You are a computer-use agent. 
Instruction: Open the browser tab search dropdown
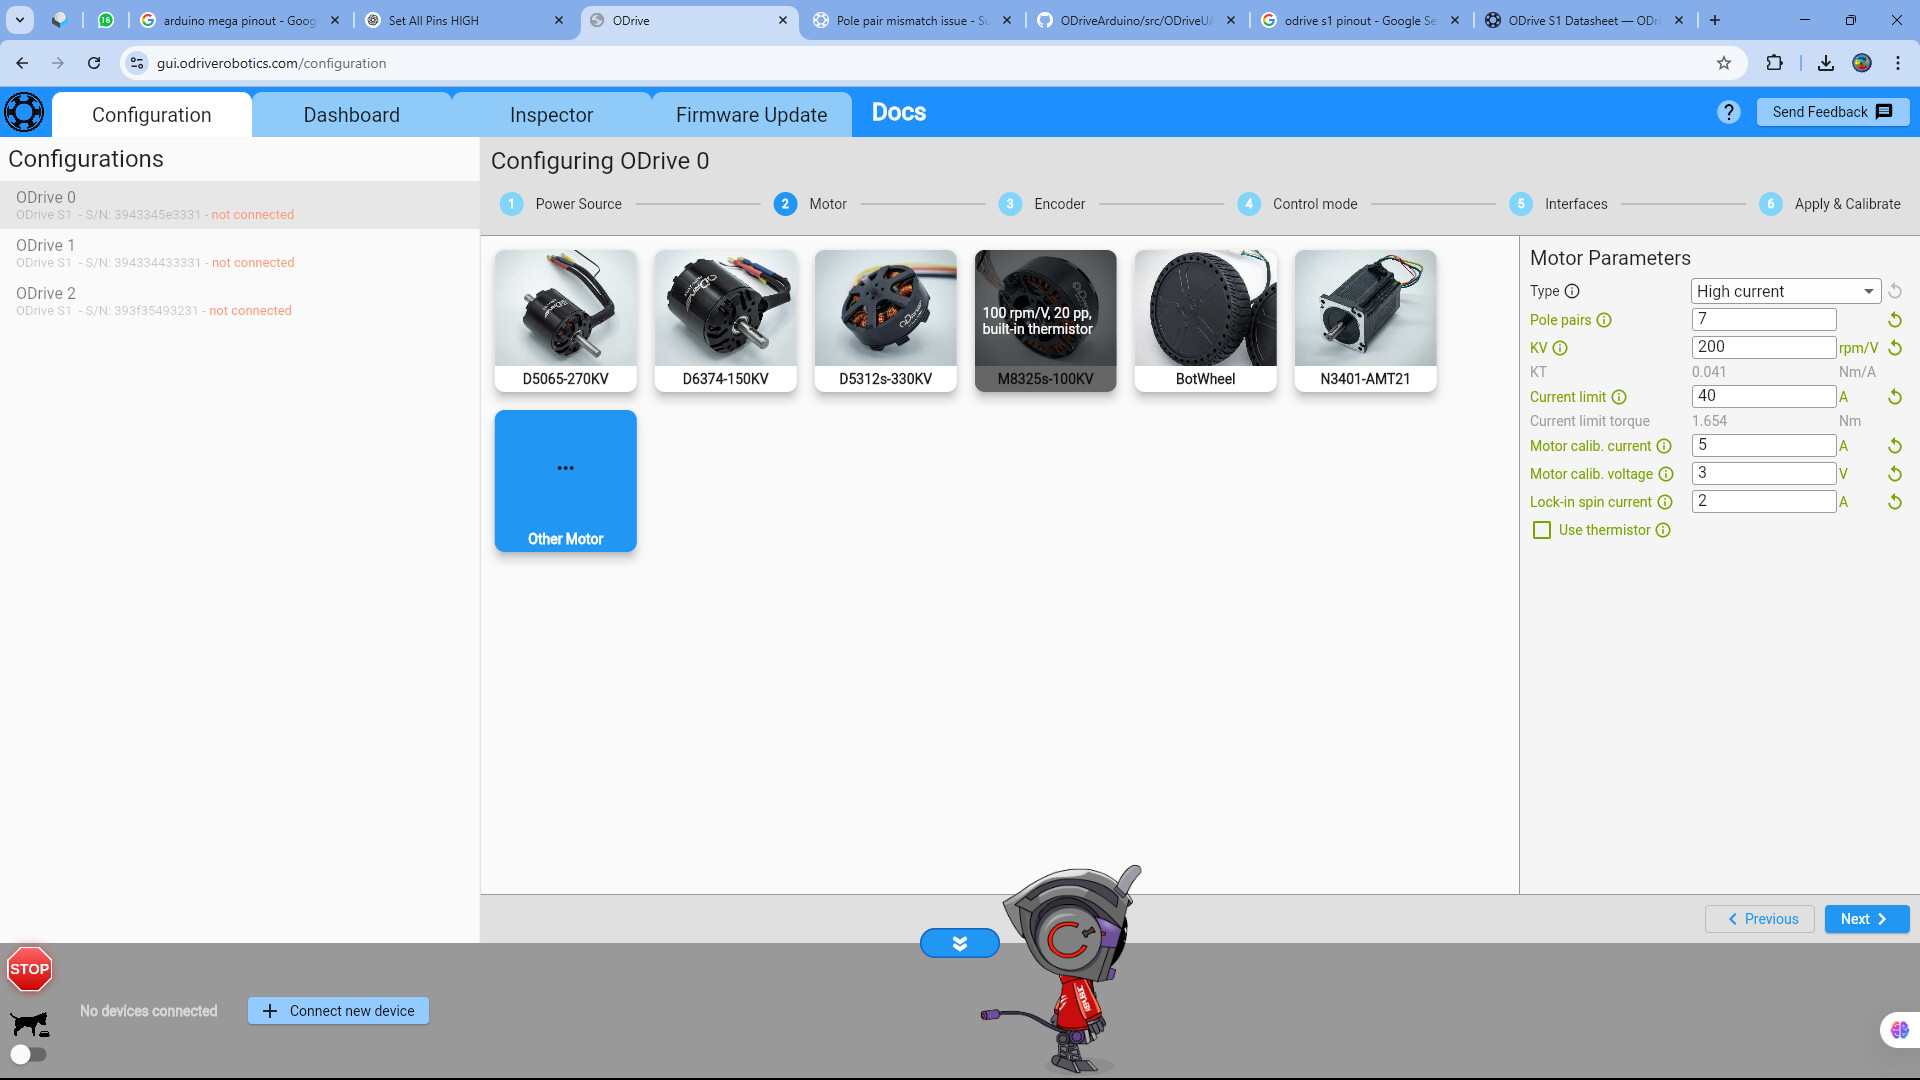tap(20, 20)
